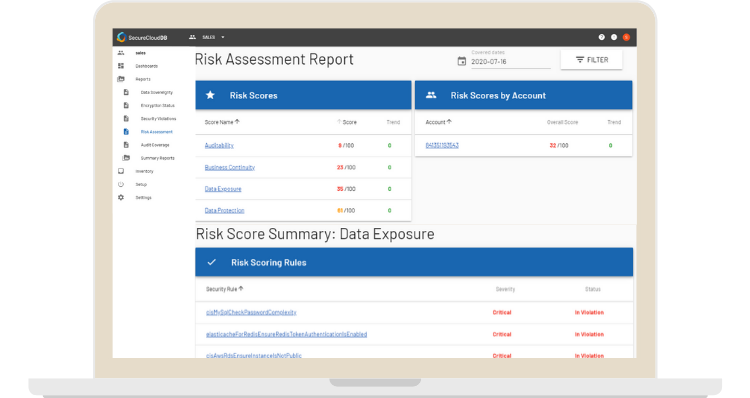Click the 32 /100 overall account score
Screen dimensions: 750x398
(x=559, y=145)
